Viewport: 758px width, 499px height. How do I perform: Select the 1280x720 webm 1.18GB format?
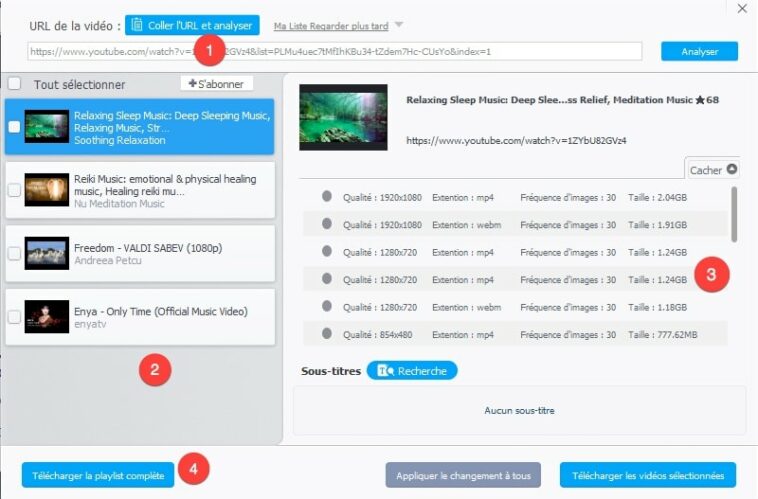pos(327,305)
